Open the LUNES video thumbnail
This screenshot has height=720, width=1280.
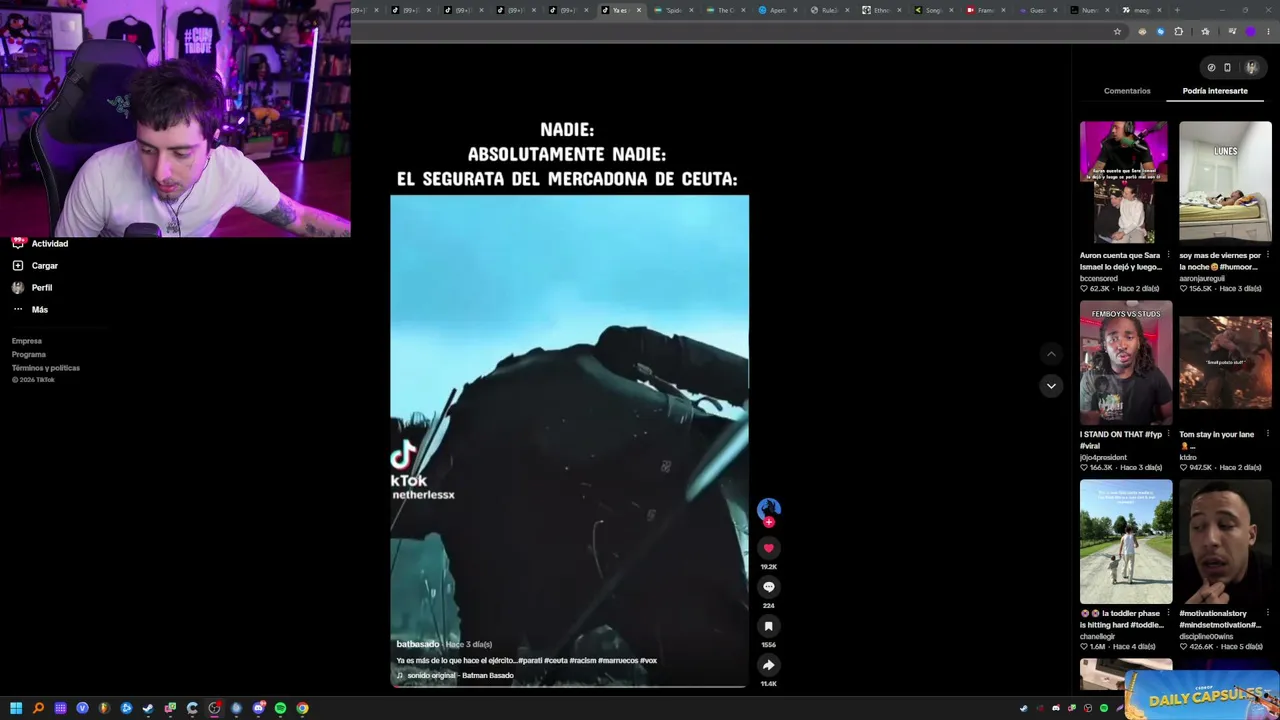[x=1225, y=183]
